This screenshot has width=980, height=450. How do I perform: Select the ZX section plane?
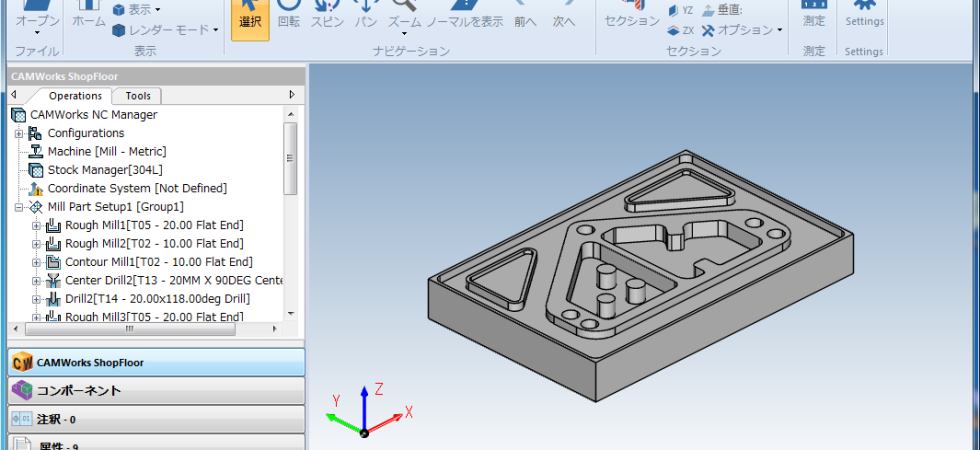click(x=681, y=30)
